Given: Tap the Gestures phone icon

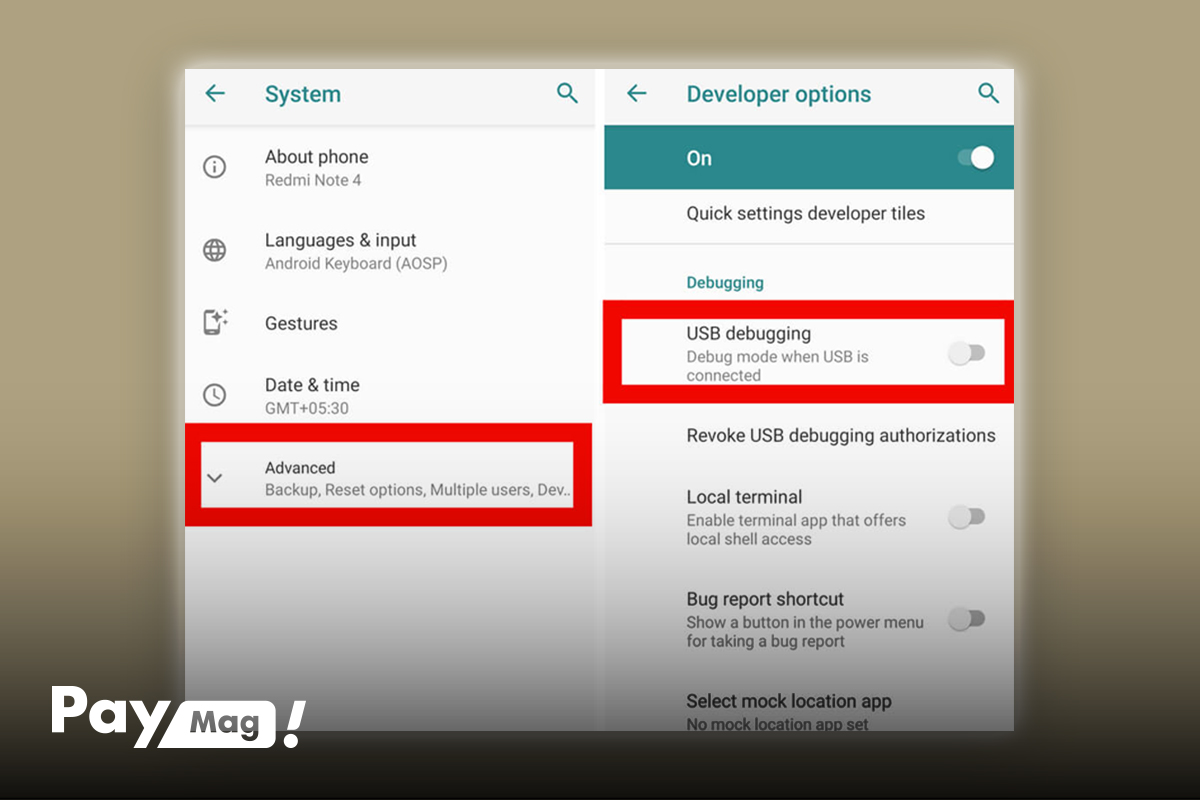Looking at the screenshot, I should click(215, 322).
